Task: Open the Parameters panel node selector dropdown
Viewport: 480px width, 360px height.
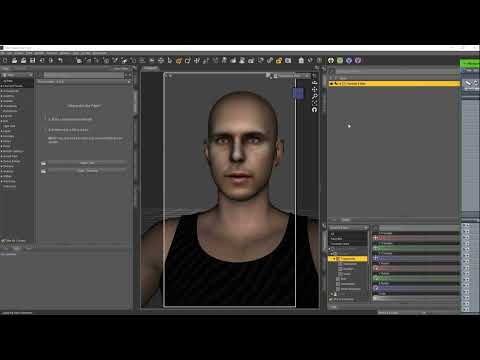Action: coord(348,228)
